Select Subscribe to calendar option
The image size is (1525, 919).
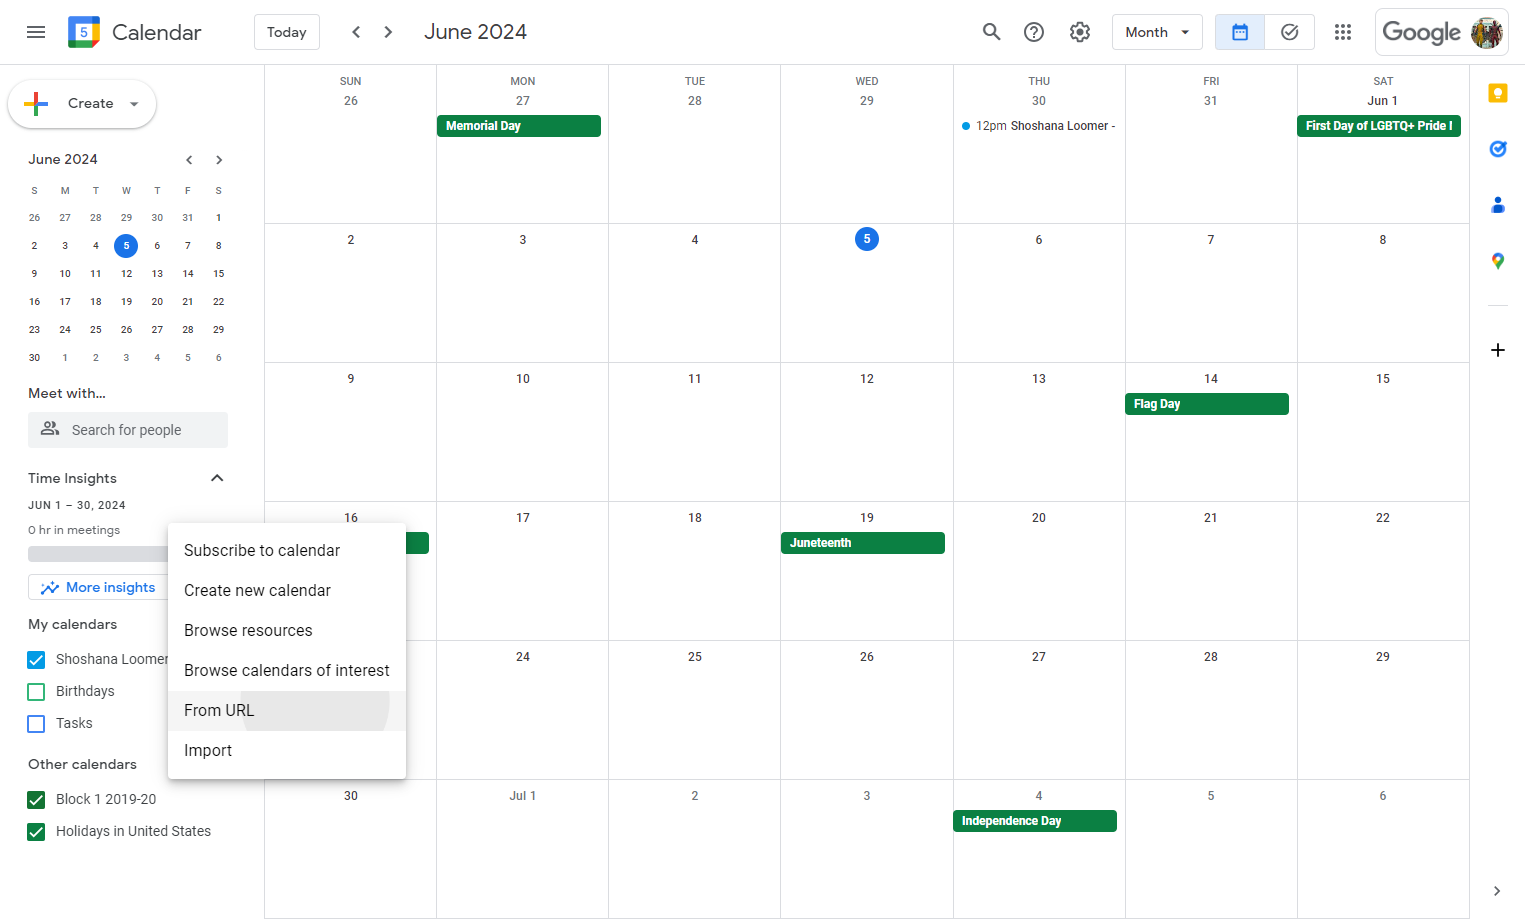287,551
